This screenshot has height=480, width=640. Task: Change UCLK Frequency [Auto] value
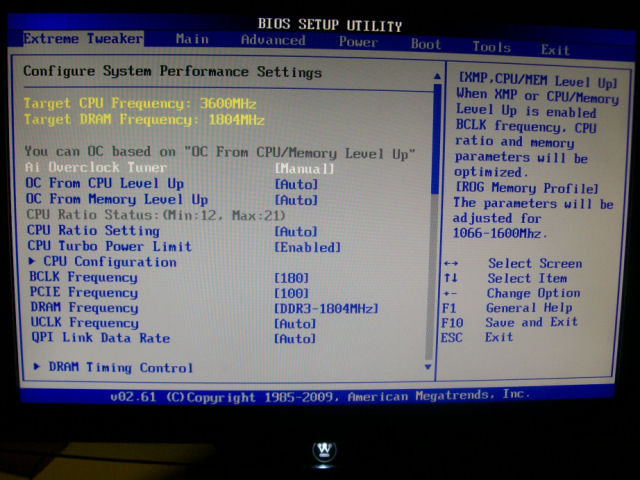295,324
